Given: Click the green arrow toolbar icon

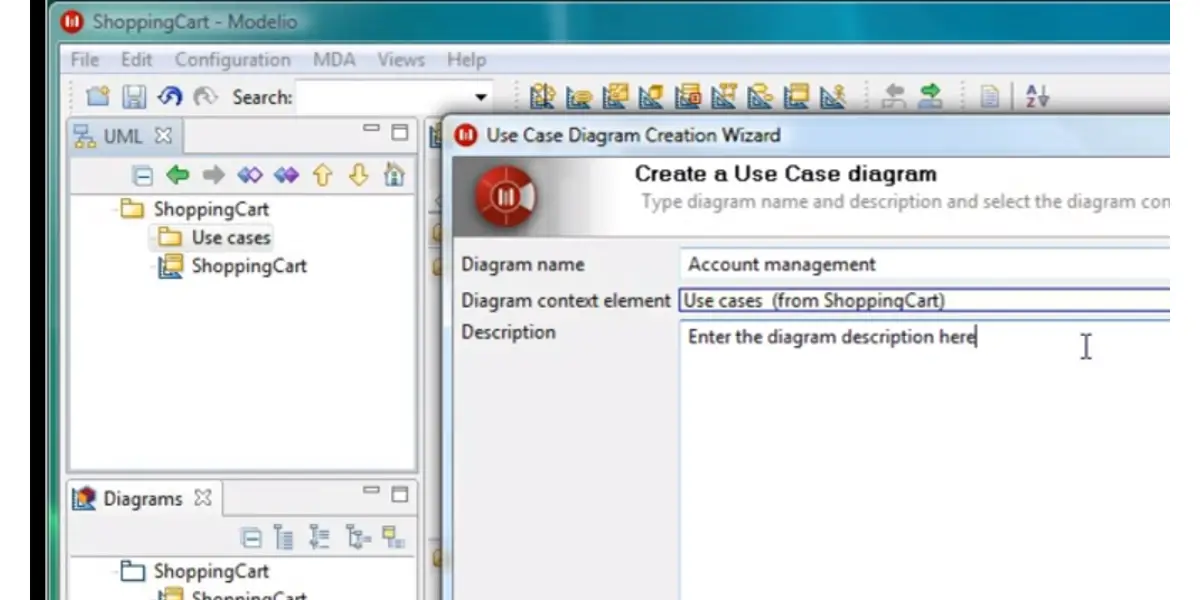Looking at the screenshot, I should tap(930, 97).
